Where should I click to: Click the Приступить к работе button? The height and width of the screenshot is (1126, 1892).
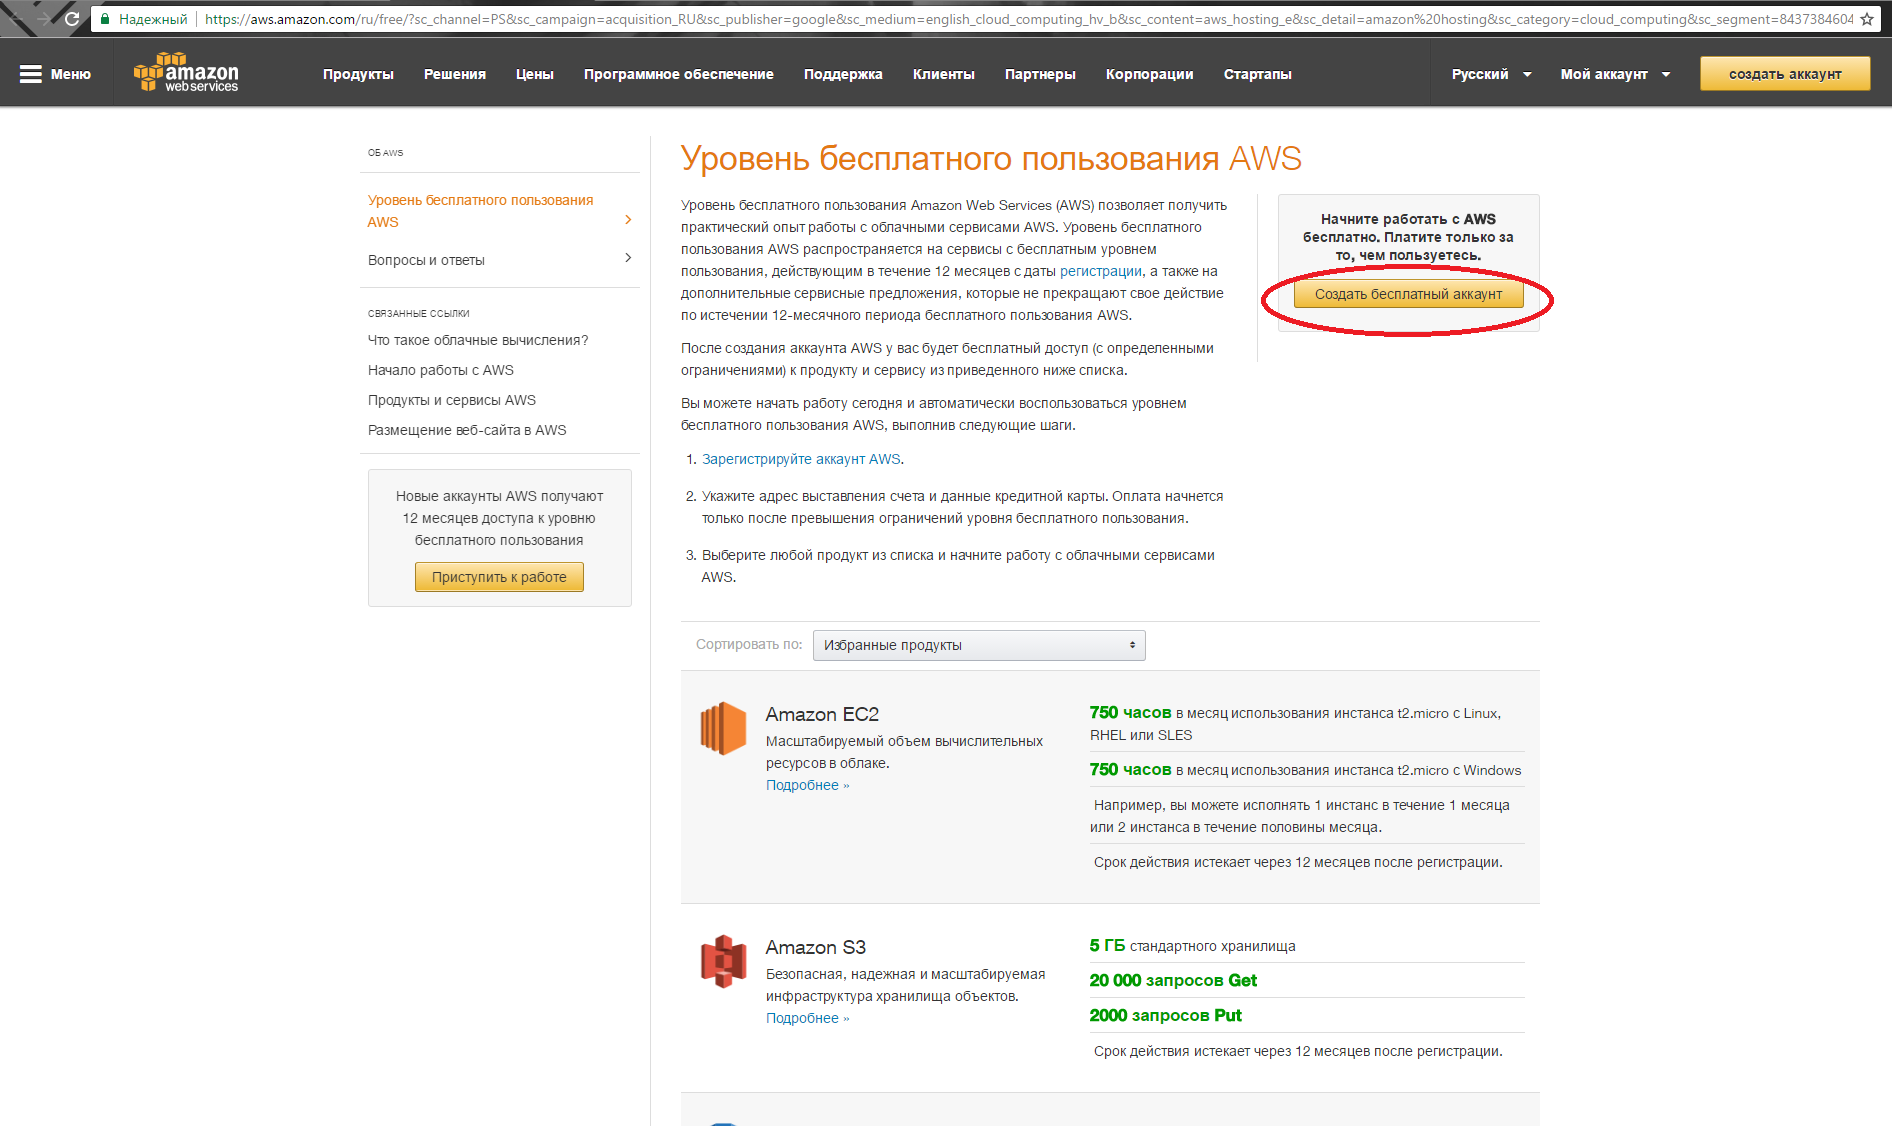tap(499, 577)
